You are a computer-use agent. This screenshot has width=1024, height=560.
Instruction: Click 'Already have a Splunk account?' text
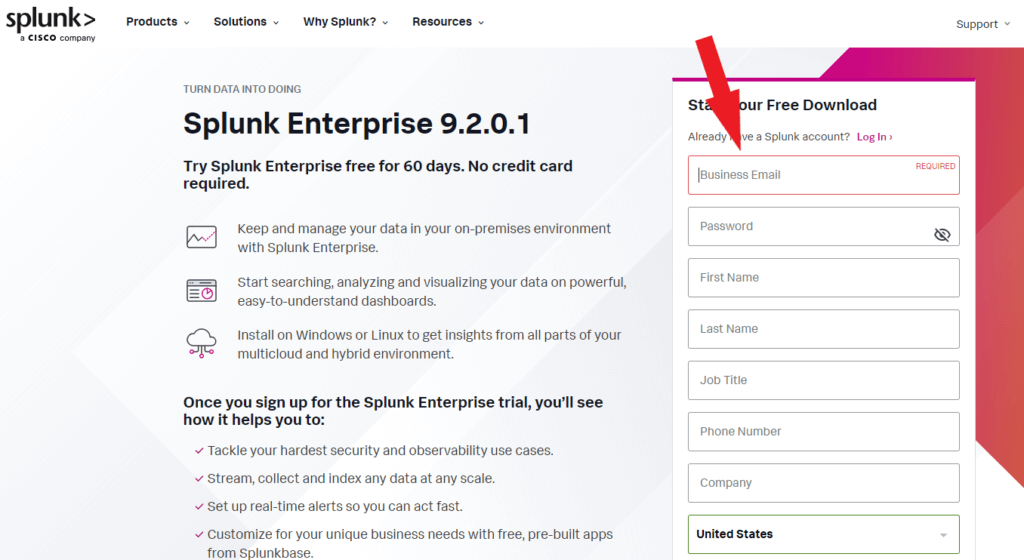pyautogui.click(x=769, y=136)
